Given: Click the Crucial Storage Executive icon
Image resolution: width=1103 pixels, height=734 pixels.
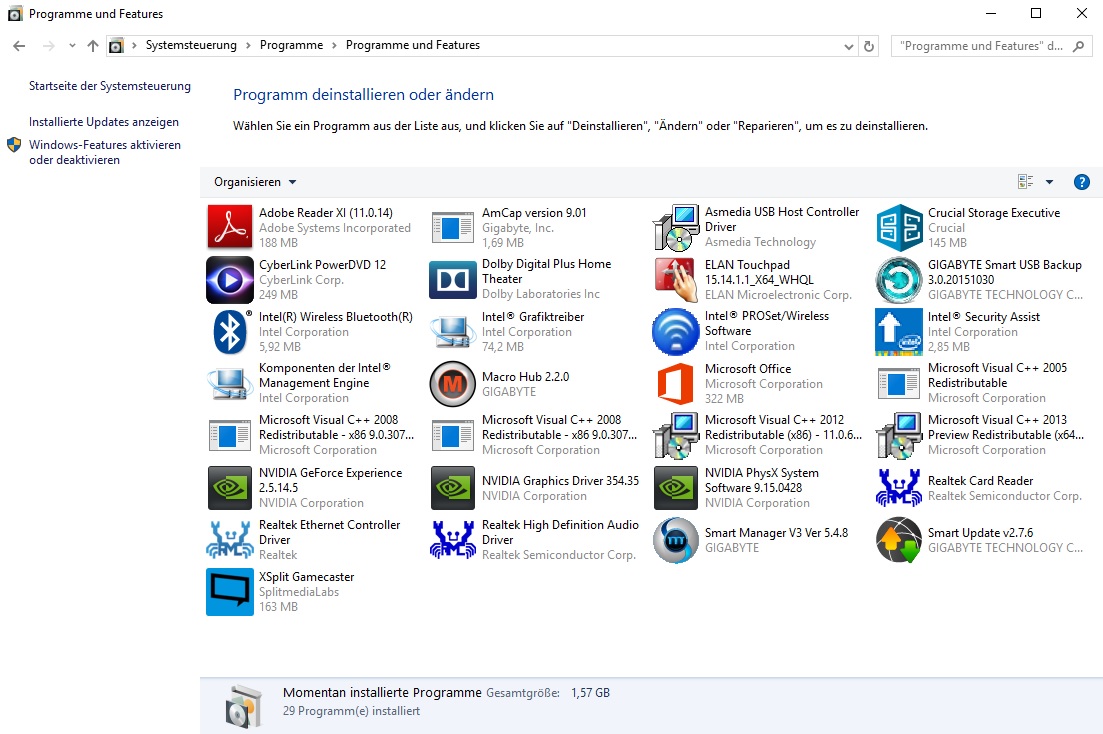Looking at the screenshot, I should [899, 227].
